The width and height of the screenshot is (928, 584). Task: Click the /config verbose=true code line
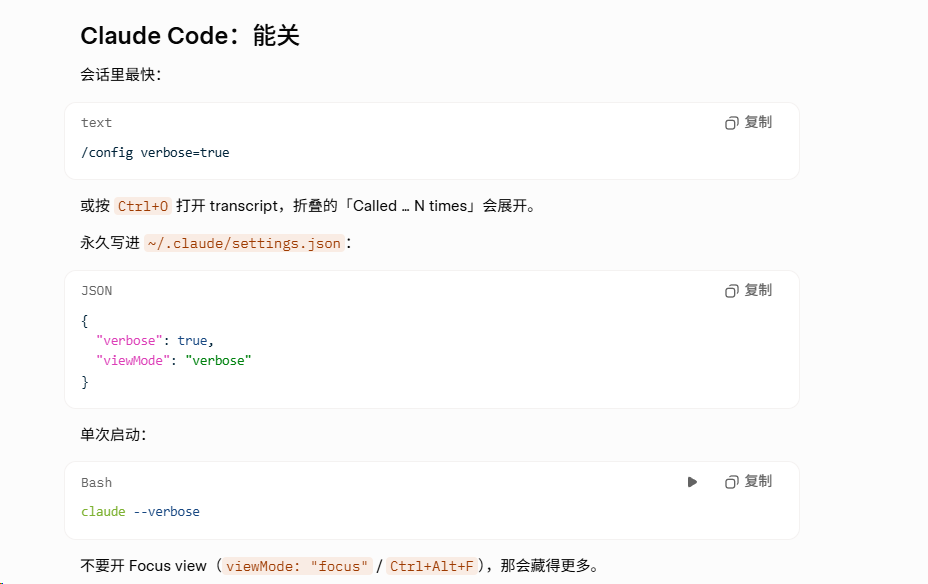tap(155, 153)
